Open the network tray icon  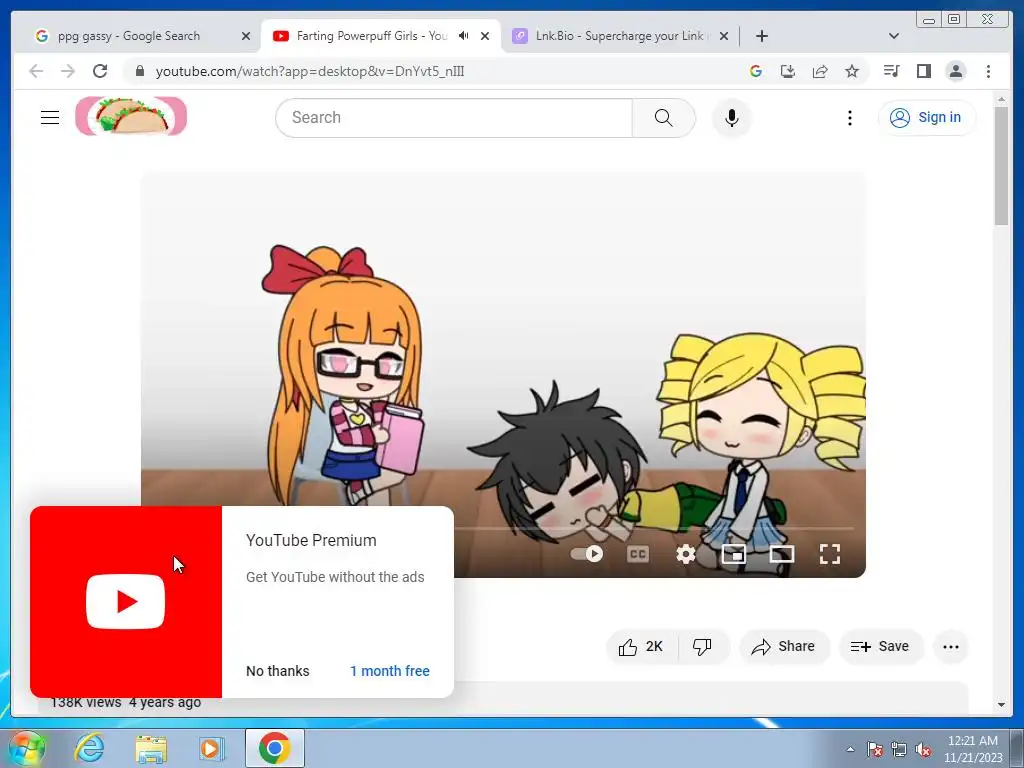(899, 750)
